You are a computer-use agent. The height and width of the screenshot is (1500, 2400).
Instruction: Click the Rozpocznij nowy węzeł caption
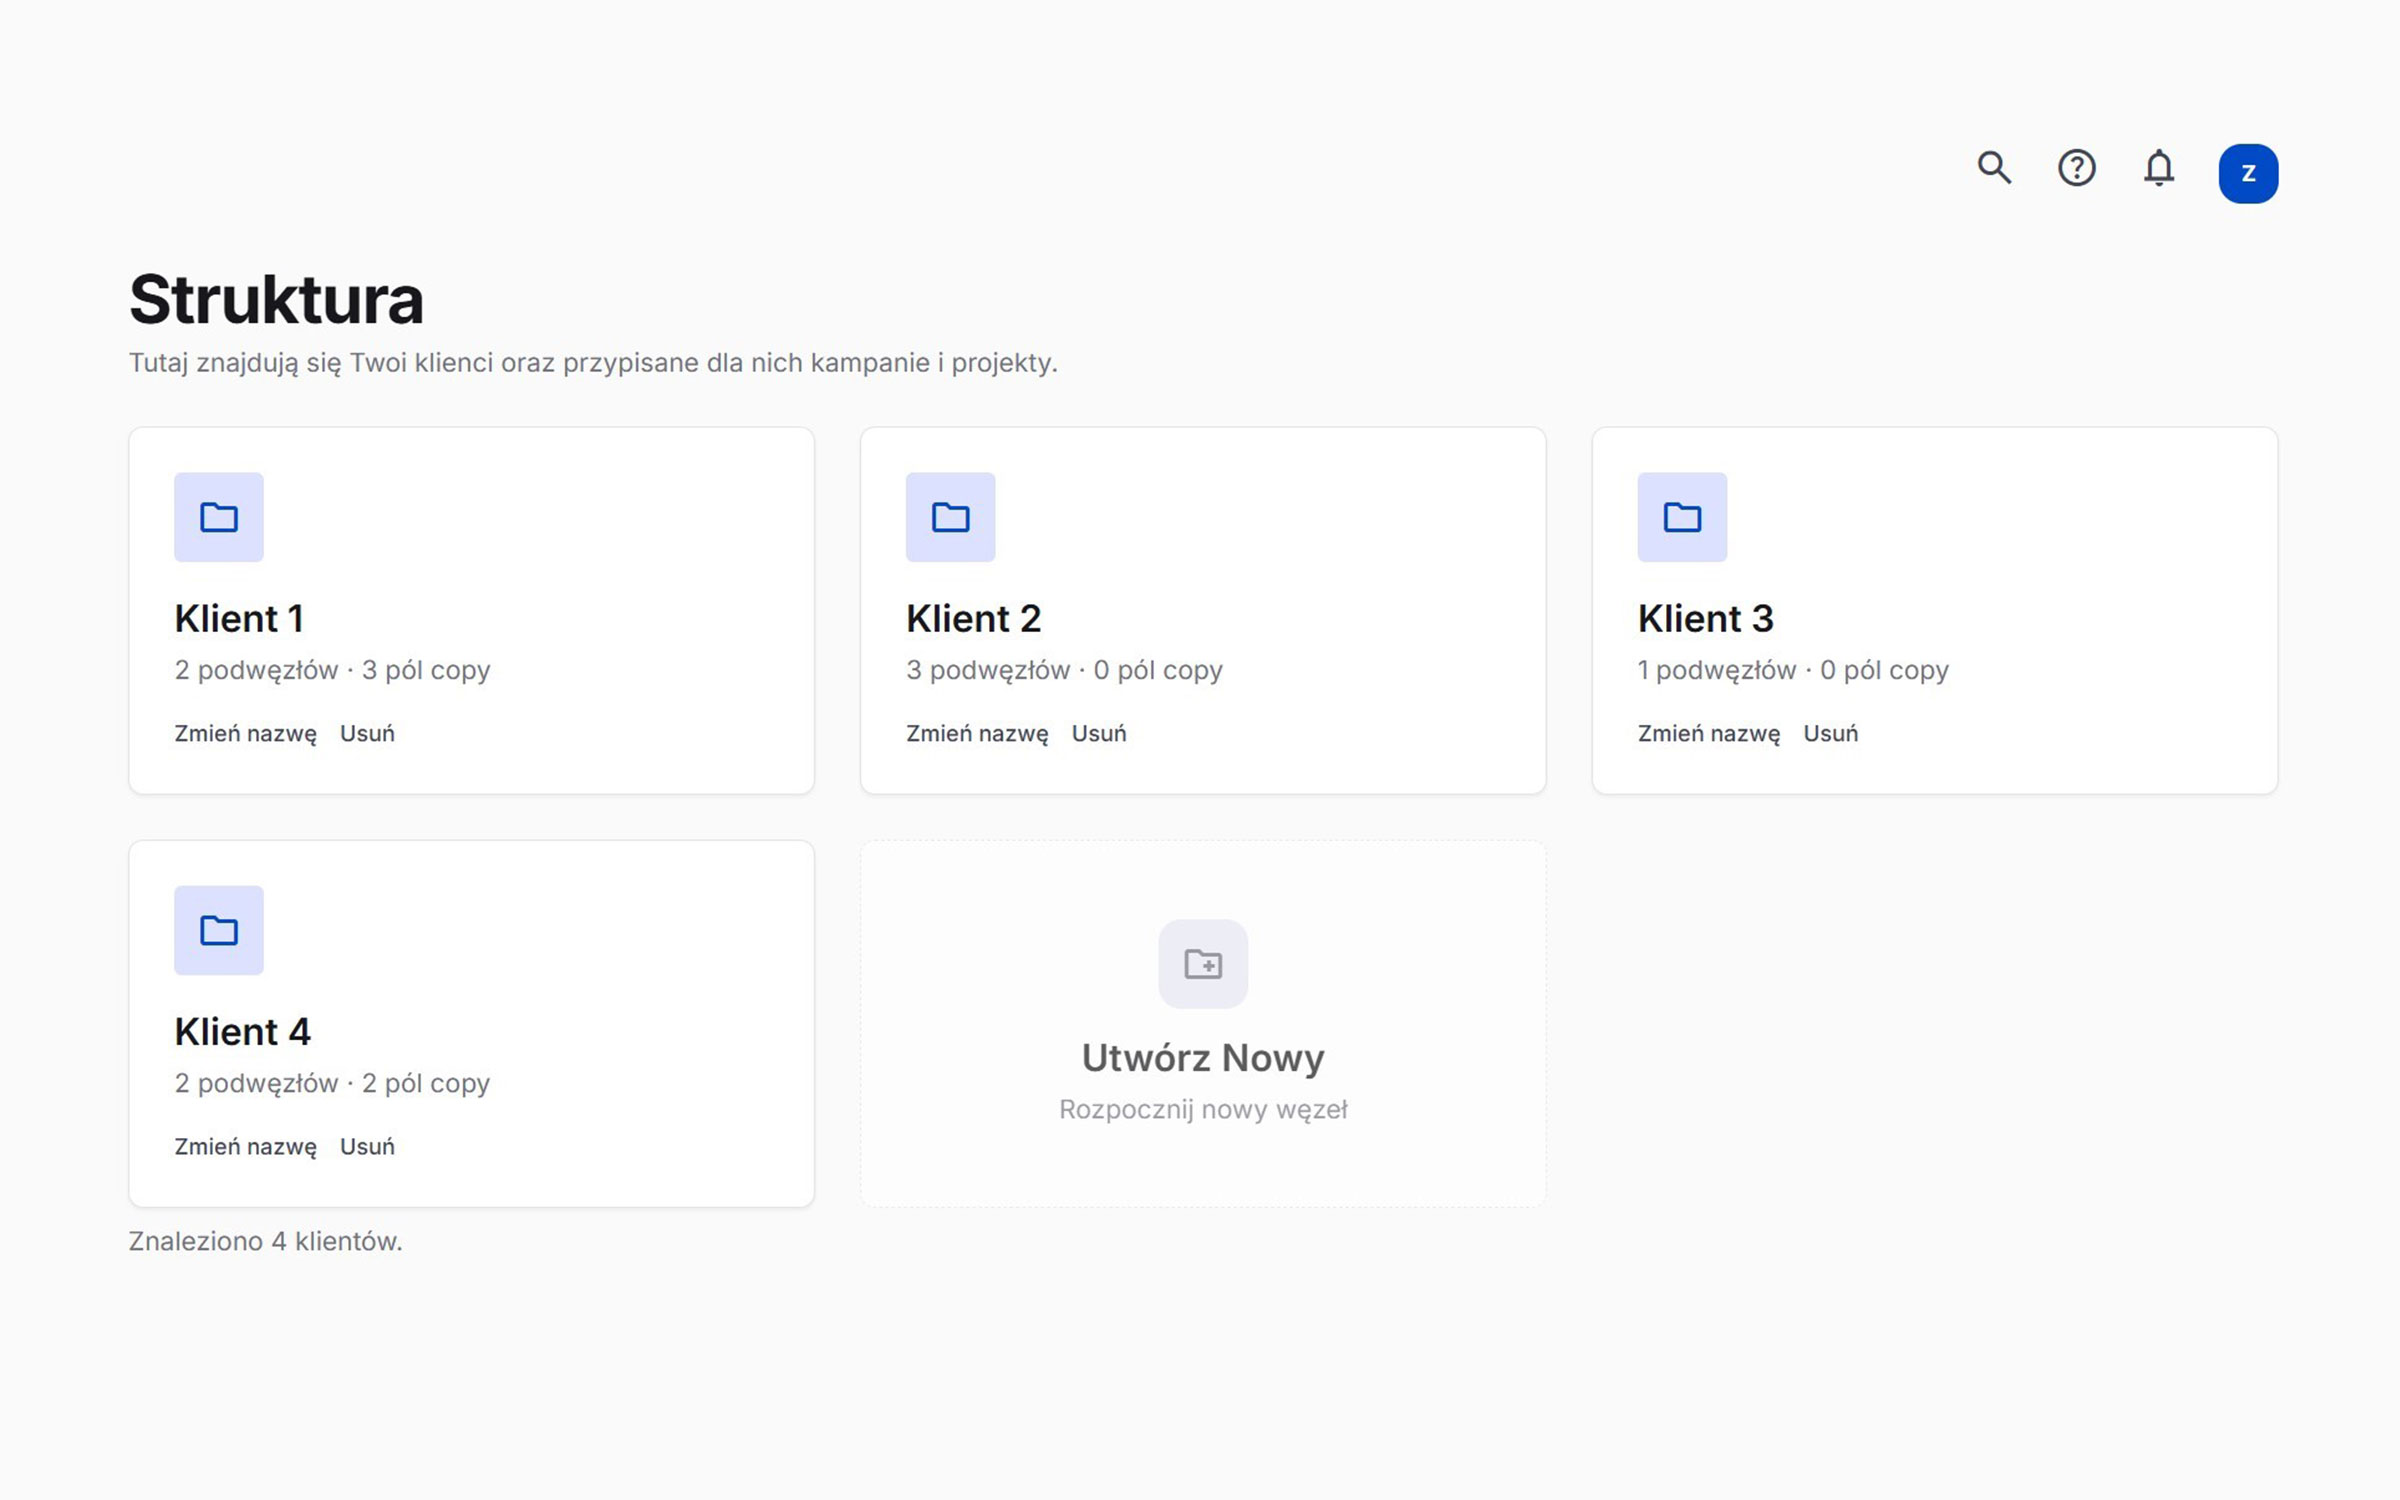click(1203, 1110)
